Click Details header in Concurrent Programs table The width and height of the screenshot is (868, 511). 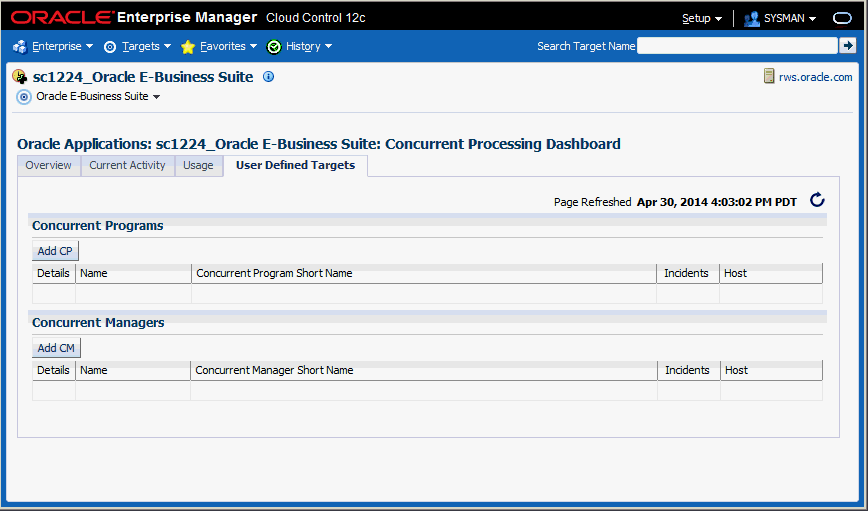click(53, 273)
